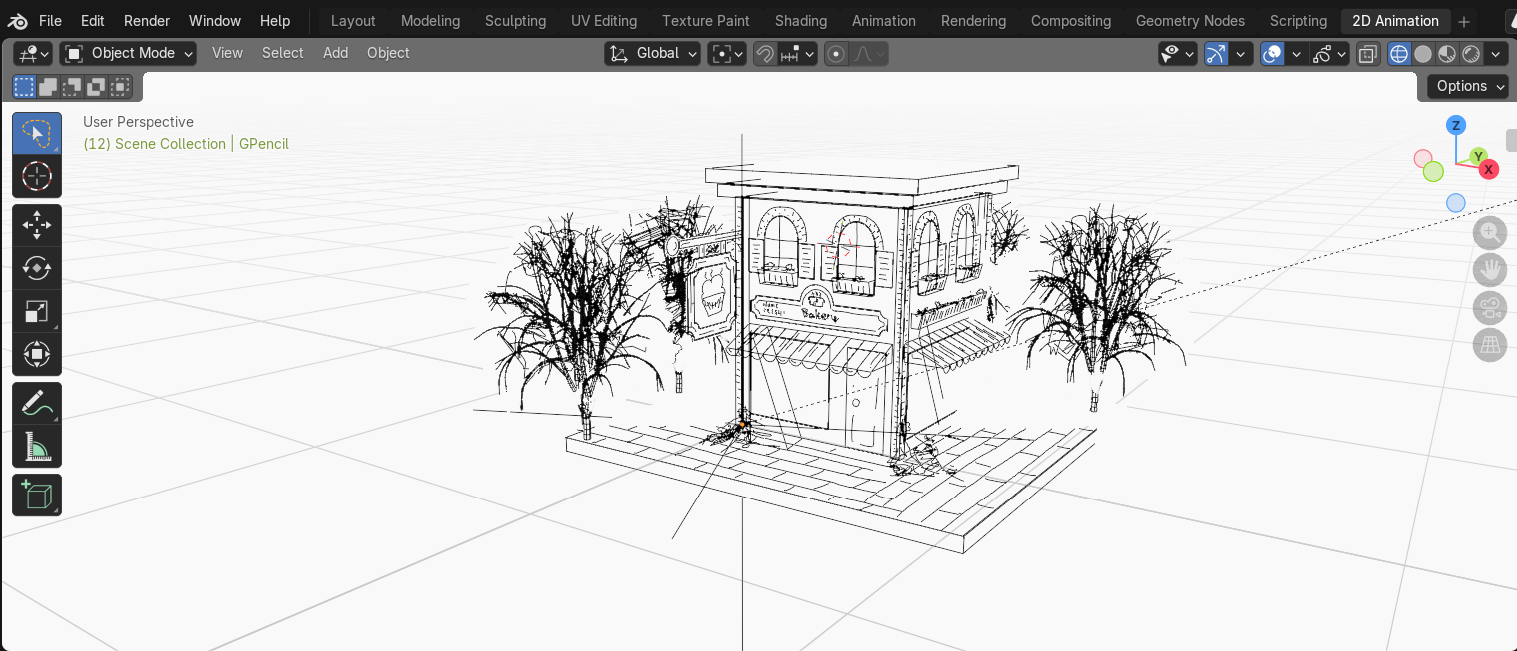The width and height of the screenshot is (1517, 651).
Task: Choose the Scale tool
Action: (37, 312)
